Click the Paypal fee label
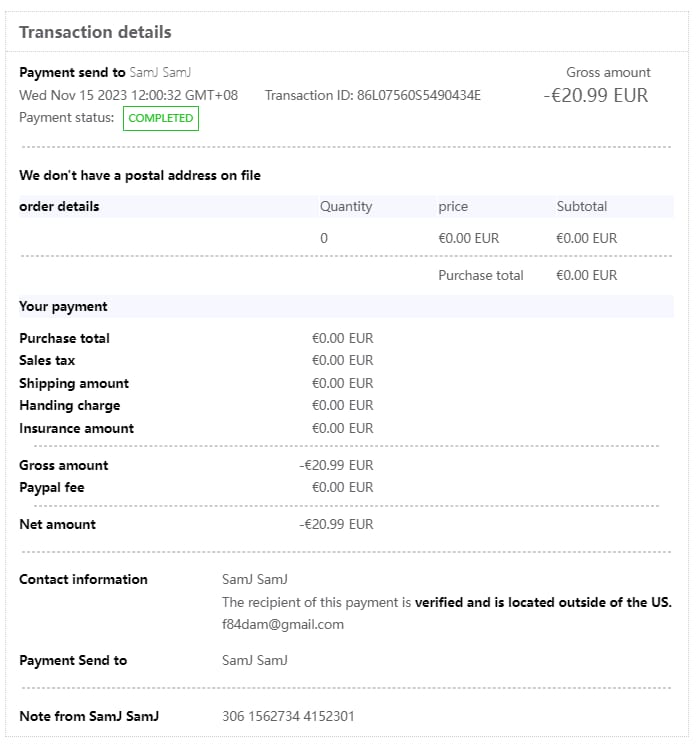This screenshot has width=696, height=745. tap(51, 487)
